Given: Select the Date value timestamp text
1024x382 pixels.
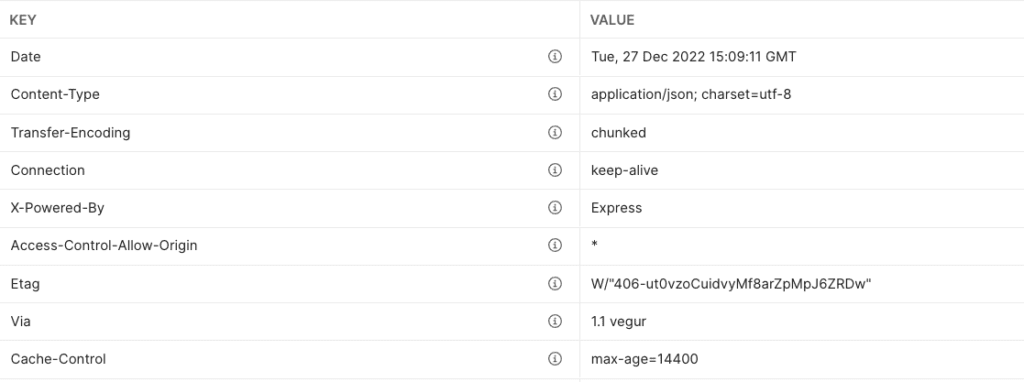Looking at the screenshot, I should tap(694, 57).
